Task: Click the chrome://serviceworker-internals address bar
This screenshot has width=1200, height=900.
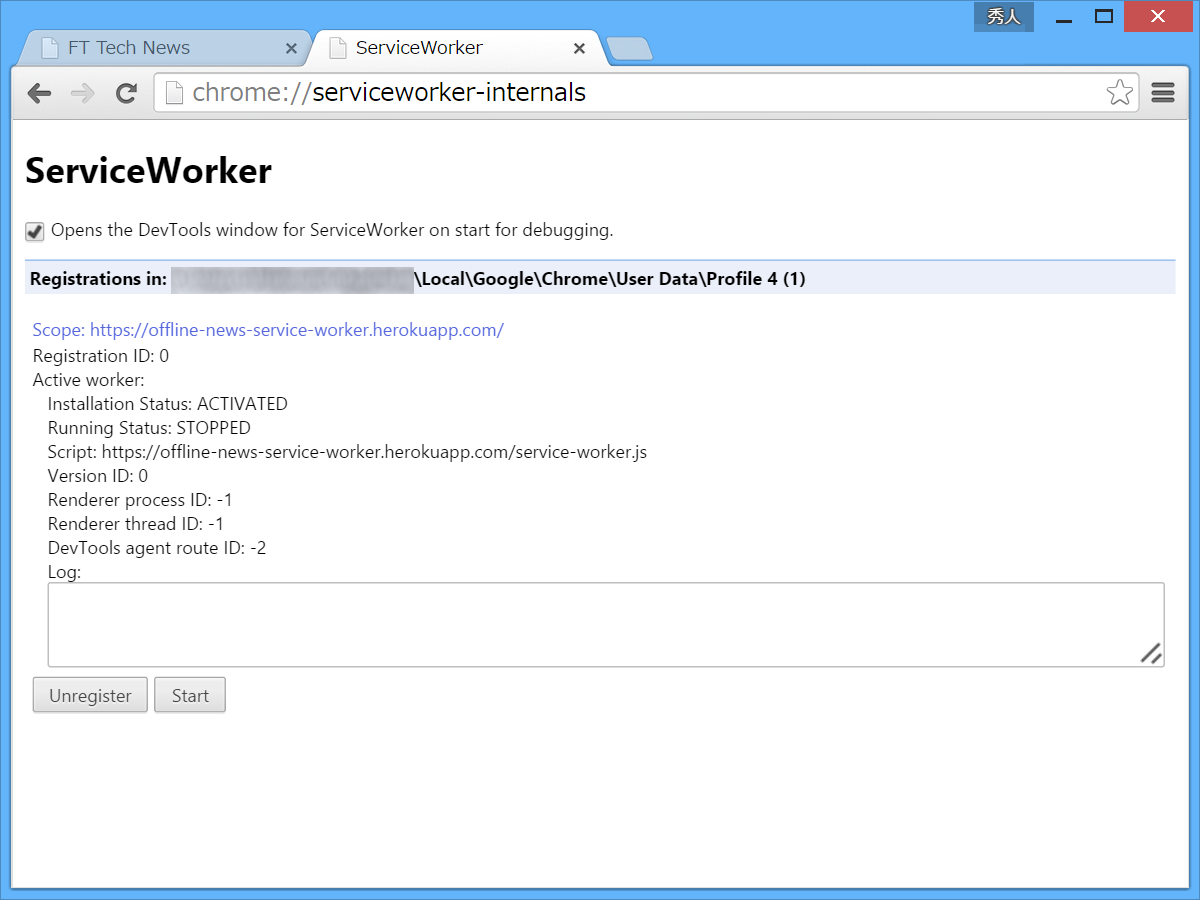Action: [645, 93]
